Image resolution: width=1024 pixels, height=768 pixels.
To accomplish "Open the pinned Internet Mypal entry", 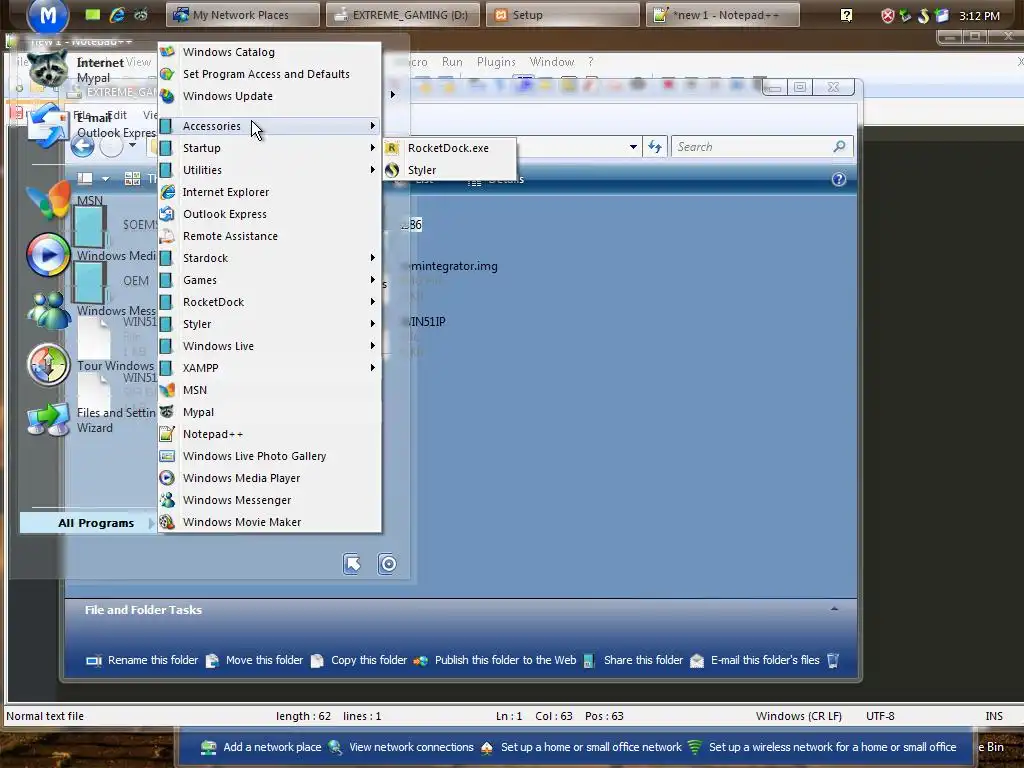I will [91, 70].
